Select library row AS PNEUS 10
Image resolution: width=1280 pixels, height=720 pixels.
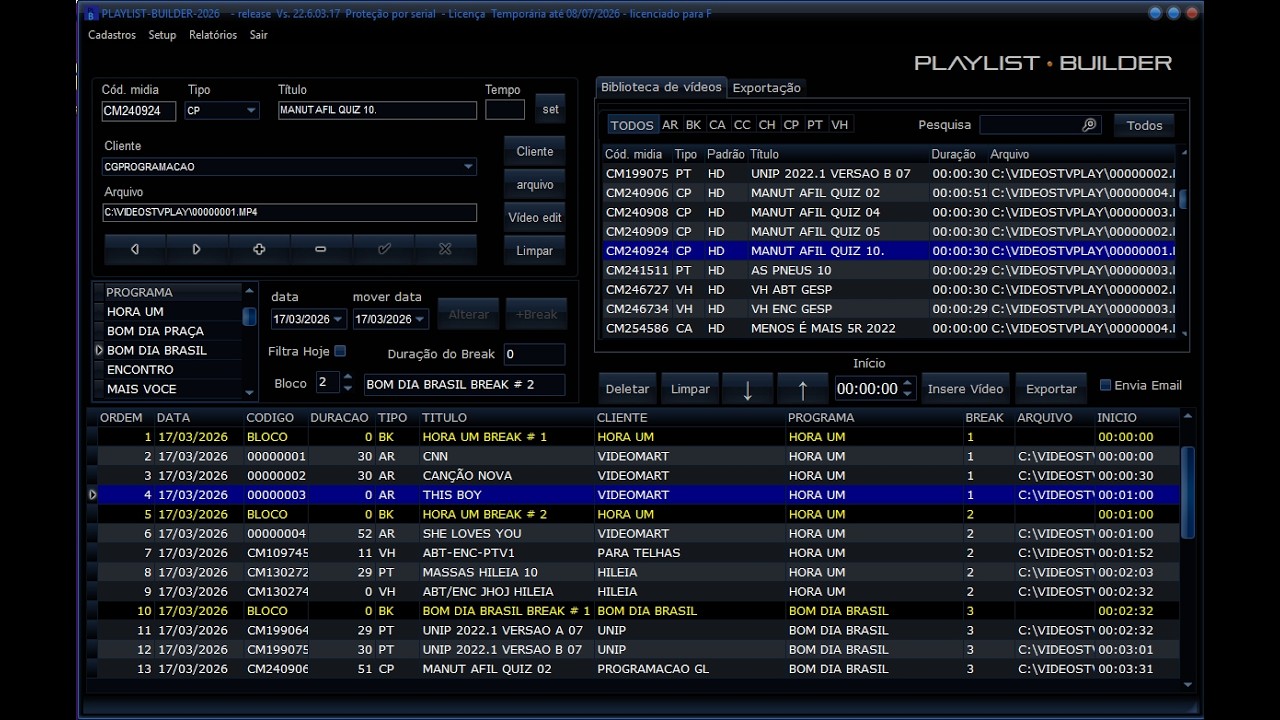pos(890,270)
